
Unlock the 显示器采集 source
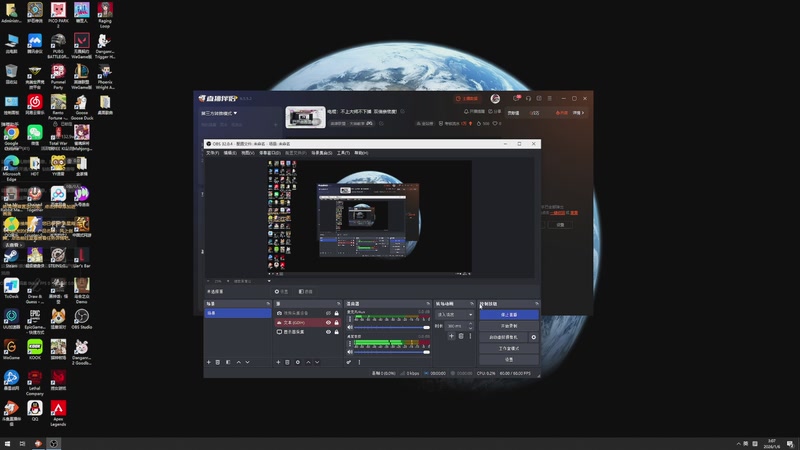click(x=336, y=332)
